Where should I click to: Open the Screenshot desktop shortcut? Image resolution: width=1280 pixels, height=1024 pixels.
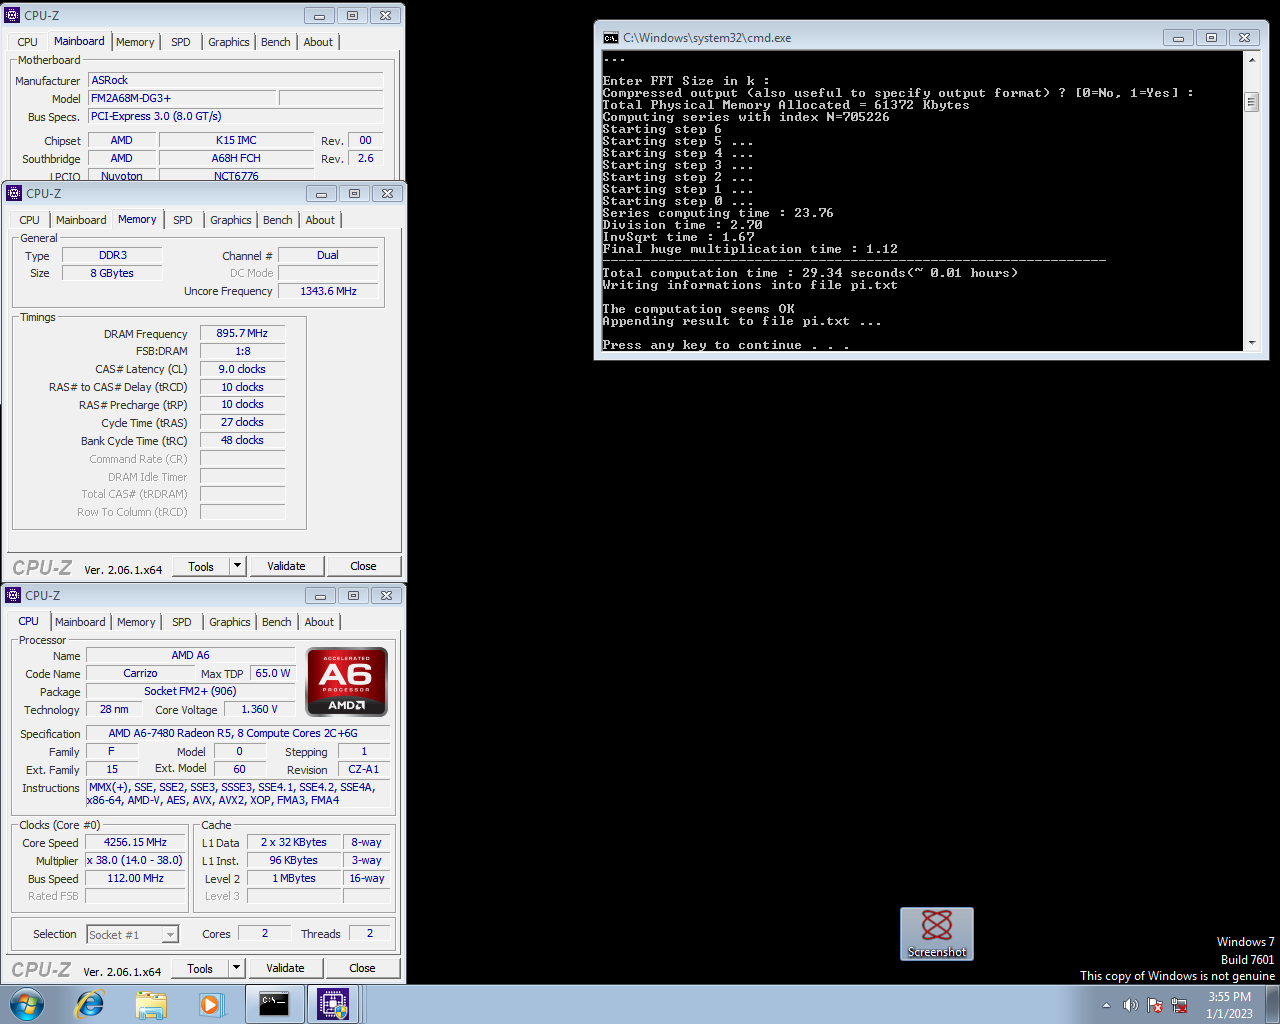tap(937, 934)
